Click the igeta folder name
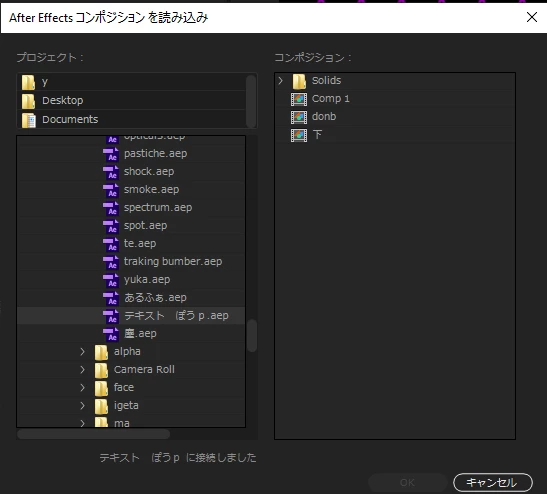Screen dimensions: 547x494 click(126, 406)
